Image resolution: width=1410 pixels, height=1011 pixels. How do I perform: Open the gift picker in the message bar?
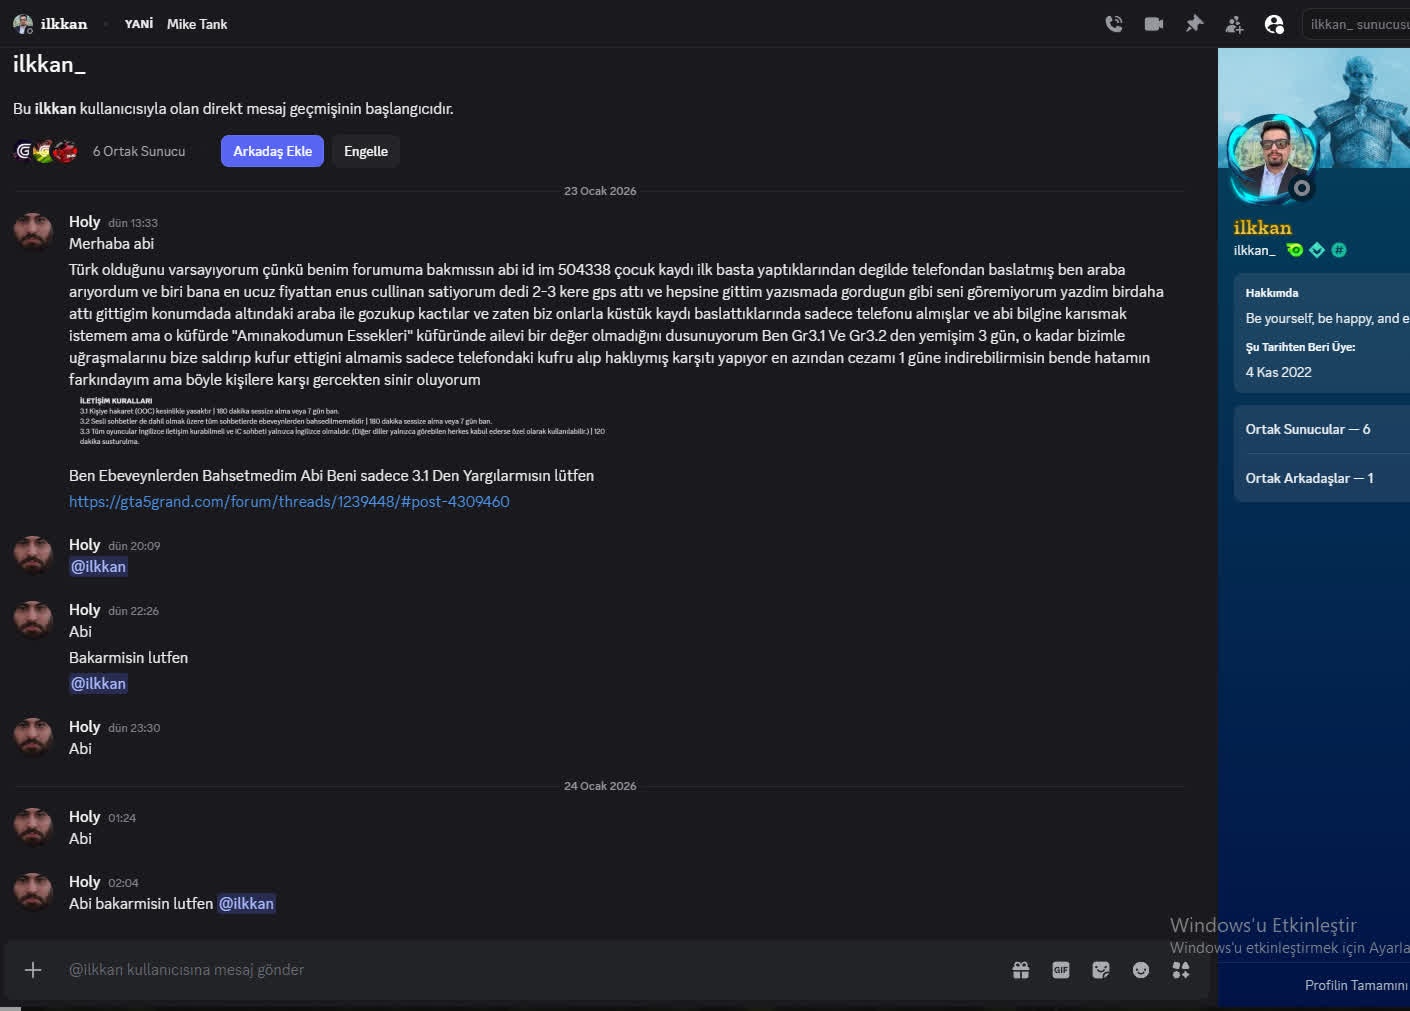(1020, 970)
